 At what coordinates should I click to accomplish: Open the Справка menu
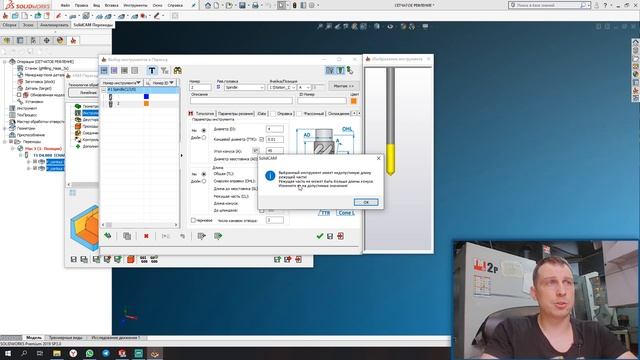click(x=175, y=5)
